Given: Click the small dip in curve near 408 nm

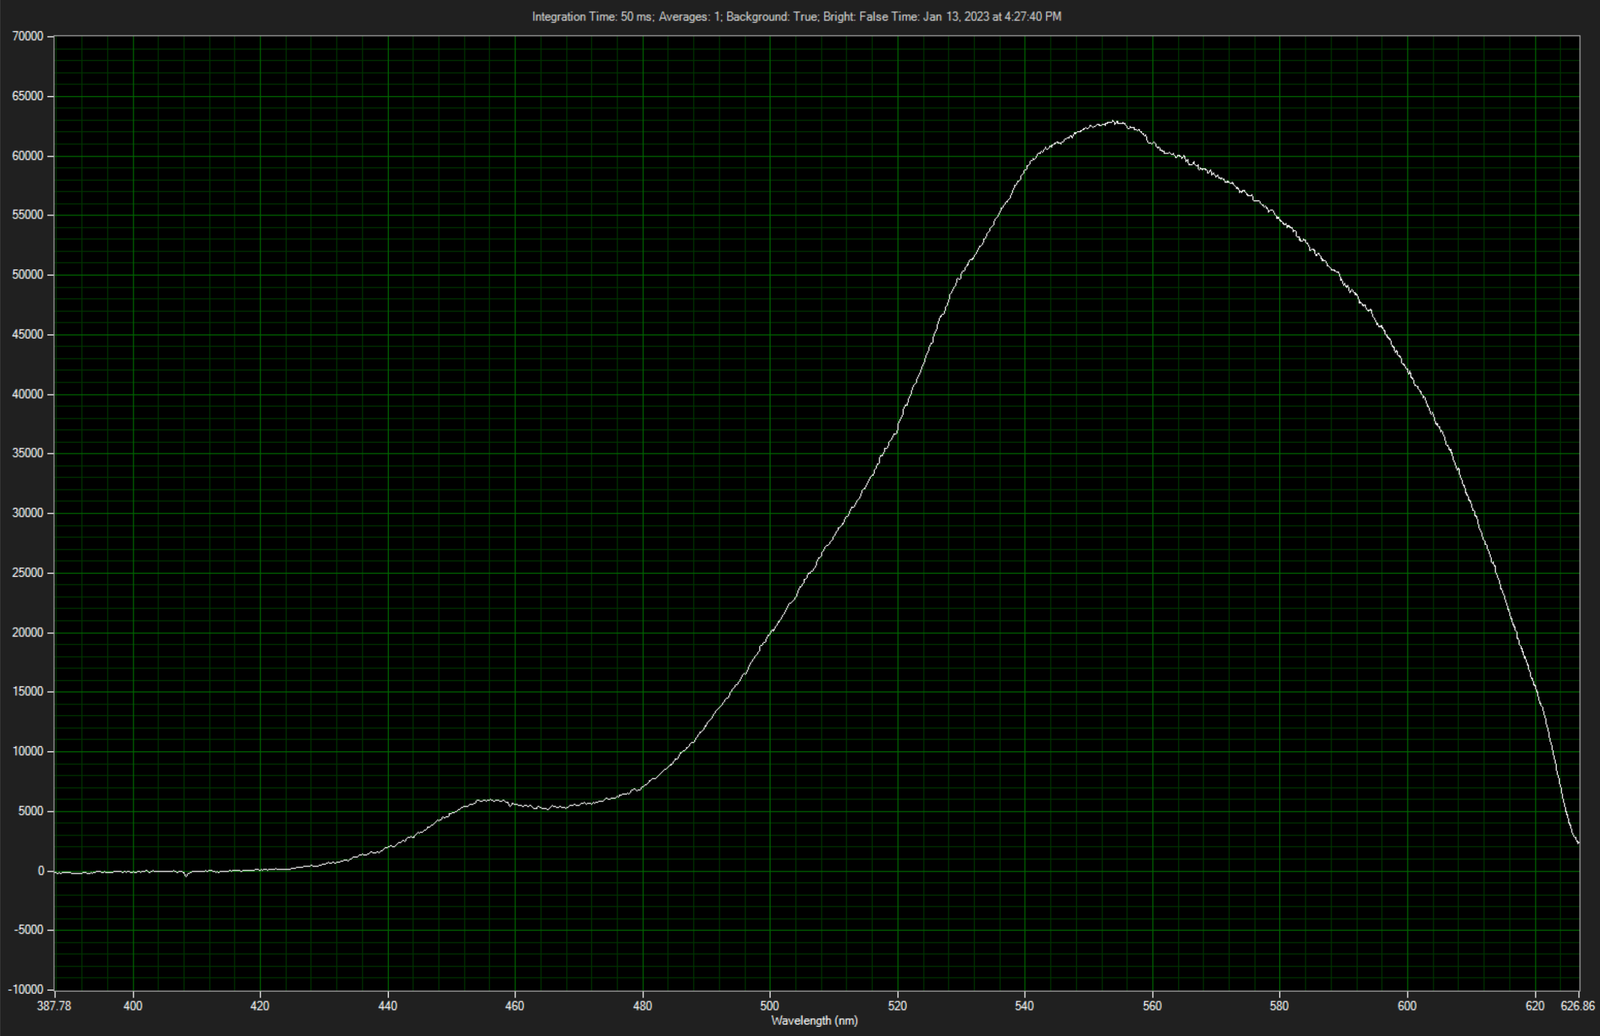Looking at the screenshot, I should 185,875.
